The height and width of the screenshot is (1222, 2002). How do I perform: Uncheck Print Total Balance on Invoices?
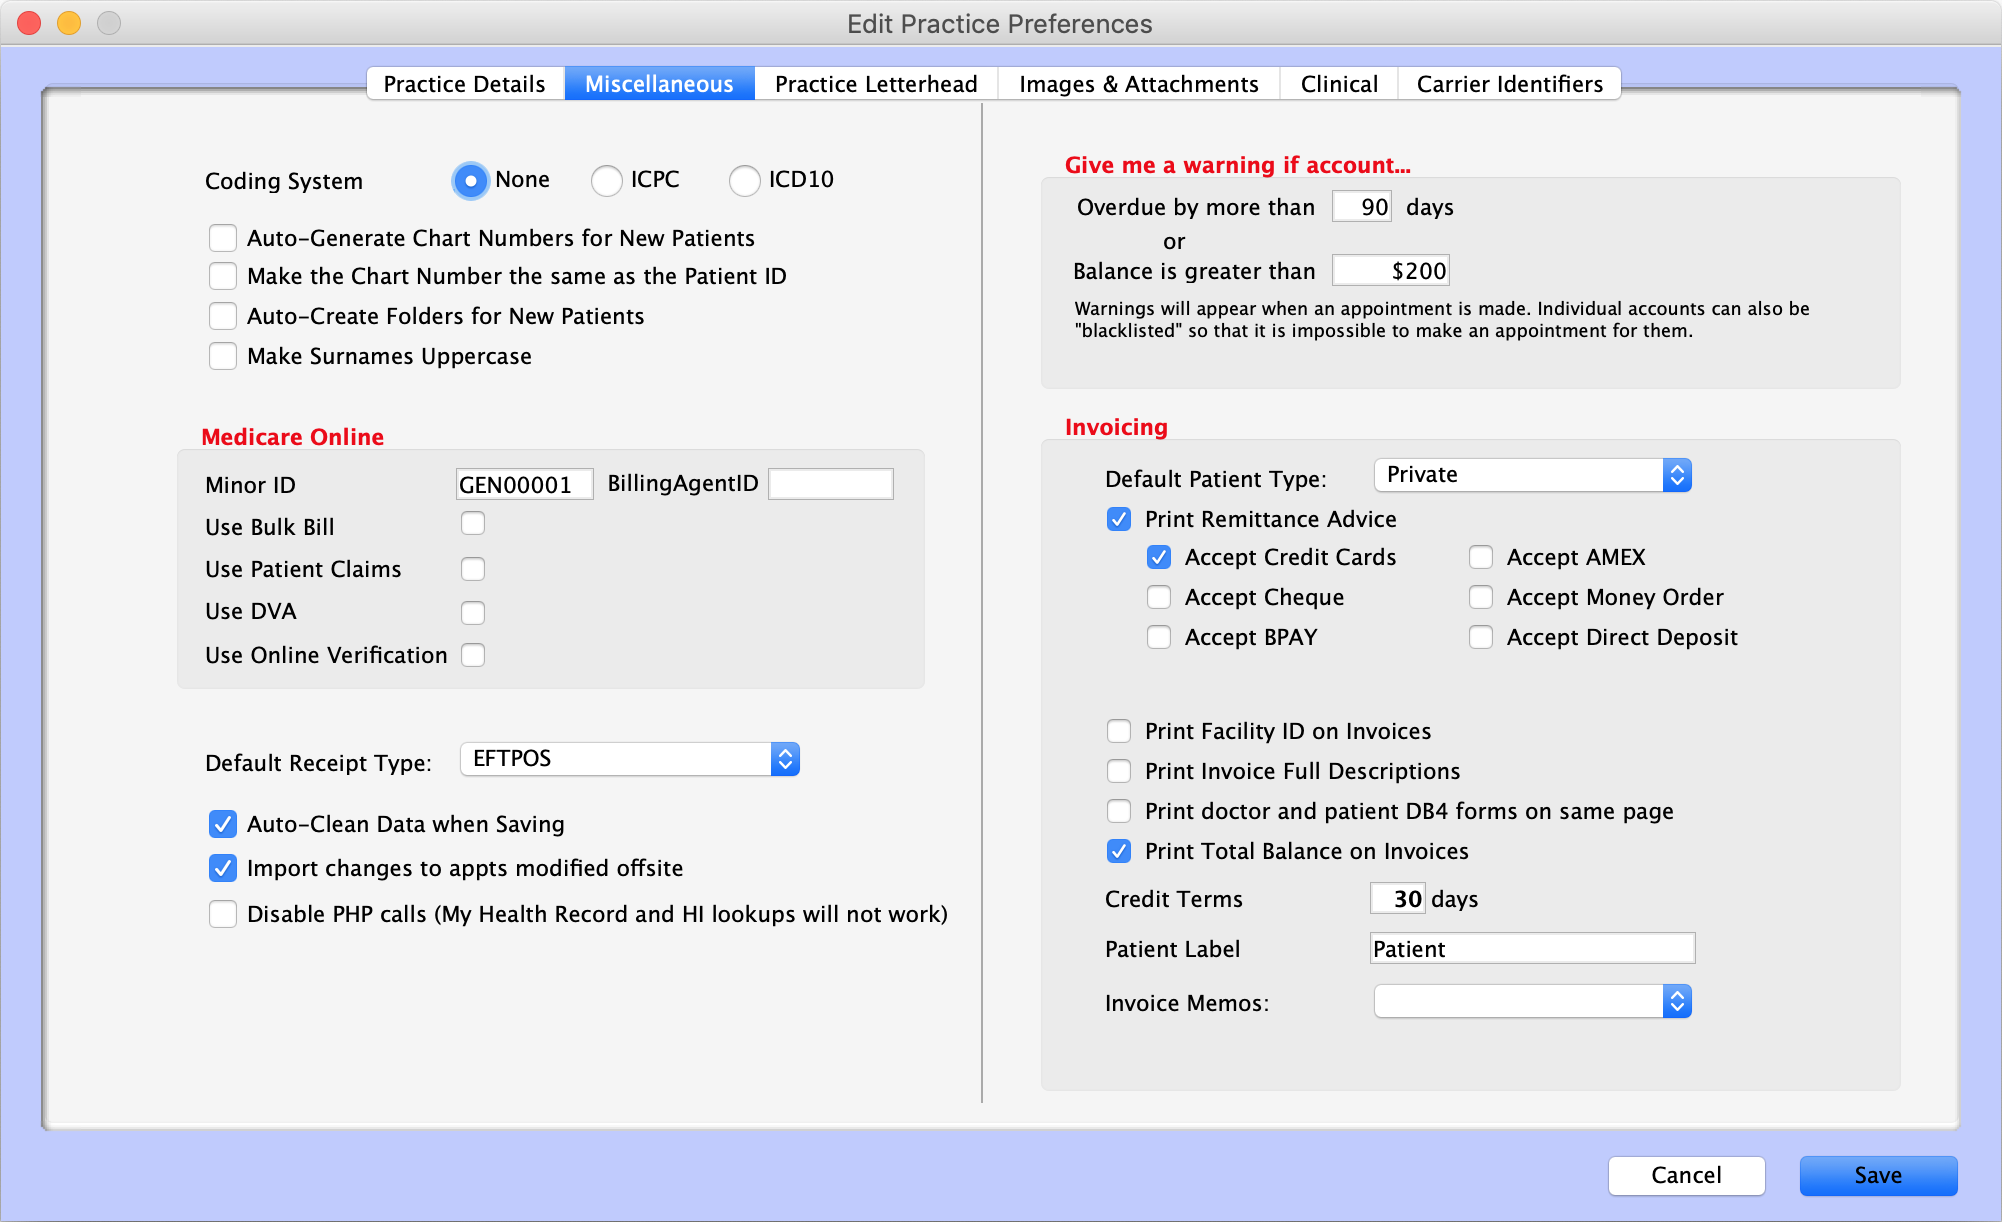click(1119, 851)
